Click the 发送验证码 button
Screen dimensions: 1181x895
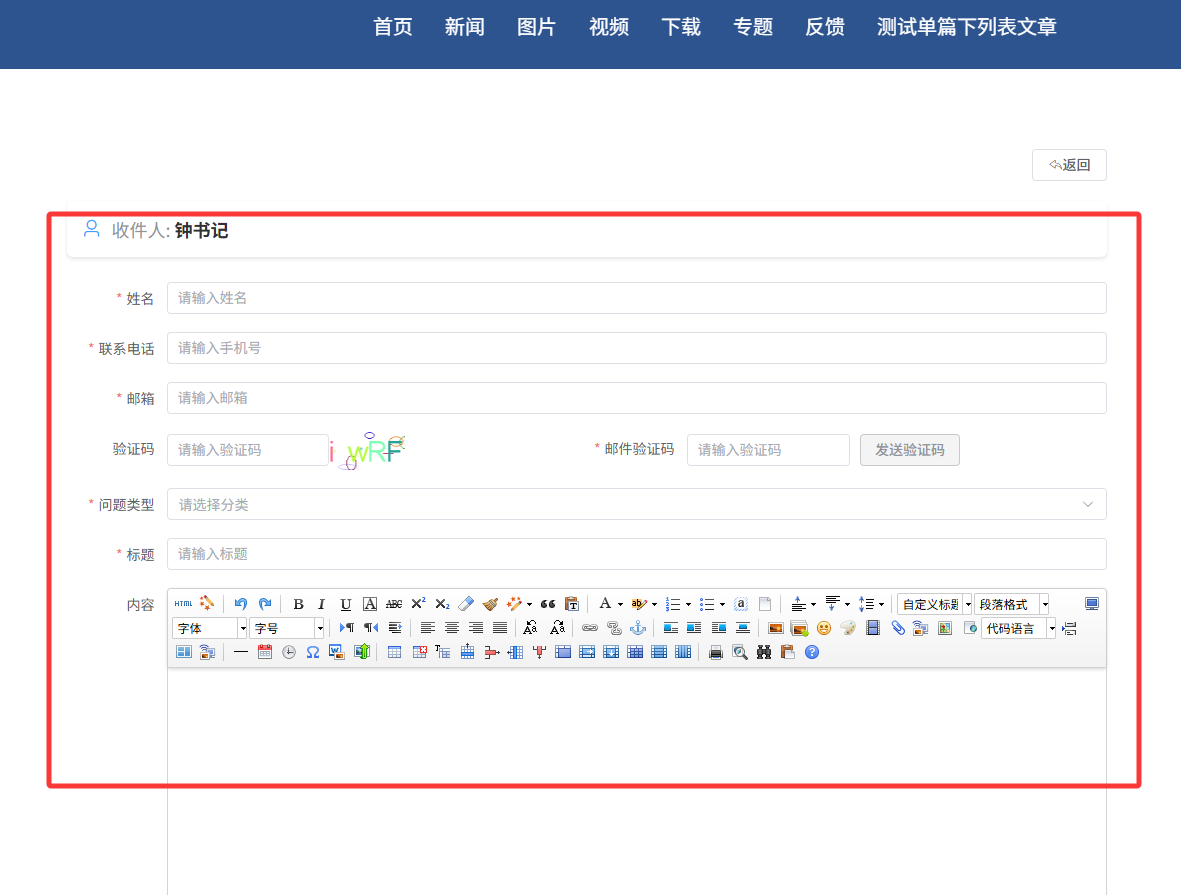[x=909, y=450]
